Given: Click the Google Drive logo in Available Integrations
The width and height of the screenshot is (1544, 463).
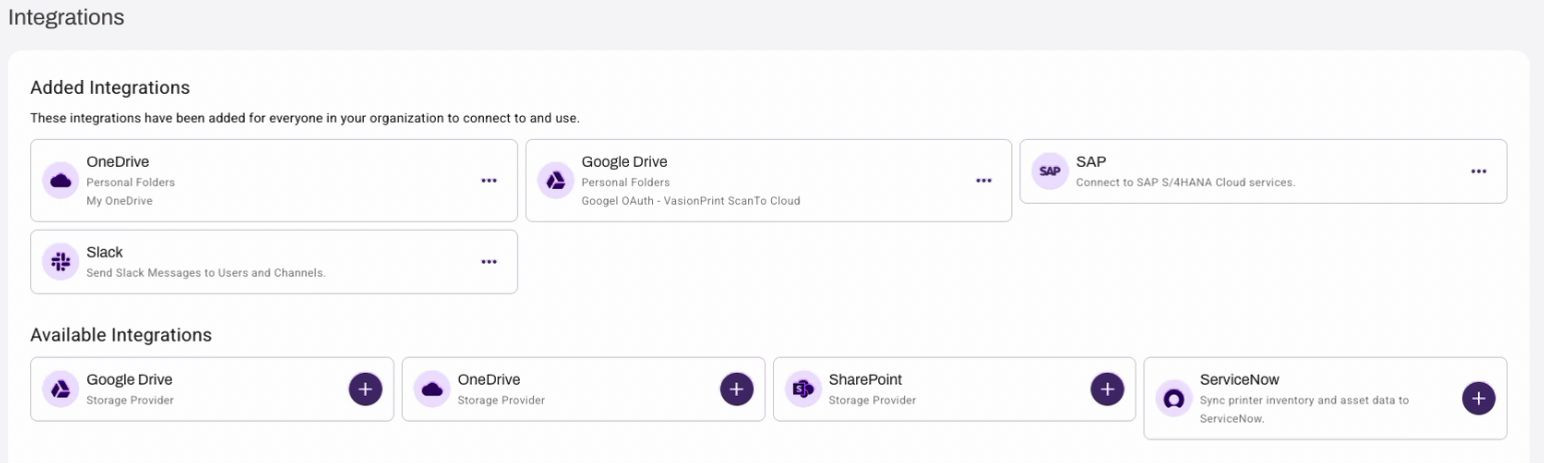Looking at the screenshot, I should coord(60,389).
